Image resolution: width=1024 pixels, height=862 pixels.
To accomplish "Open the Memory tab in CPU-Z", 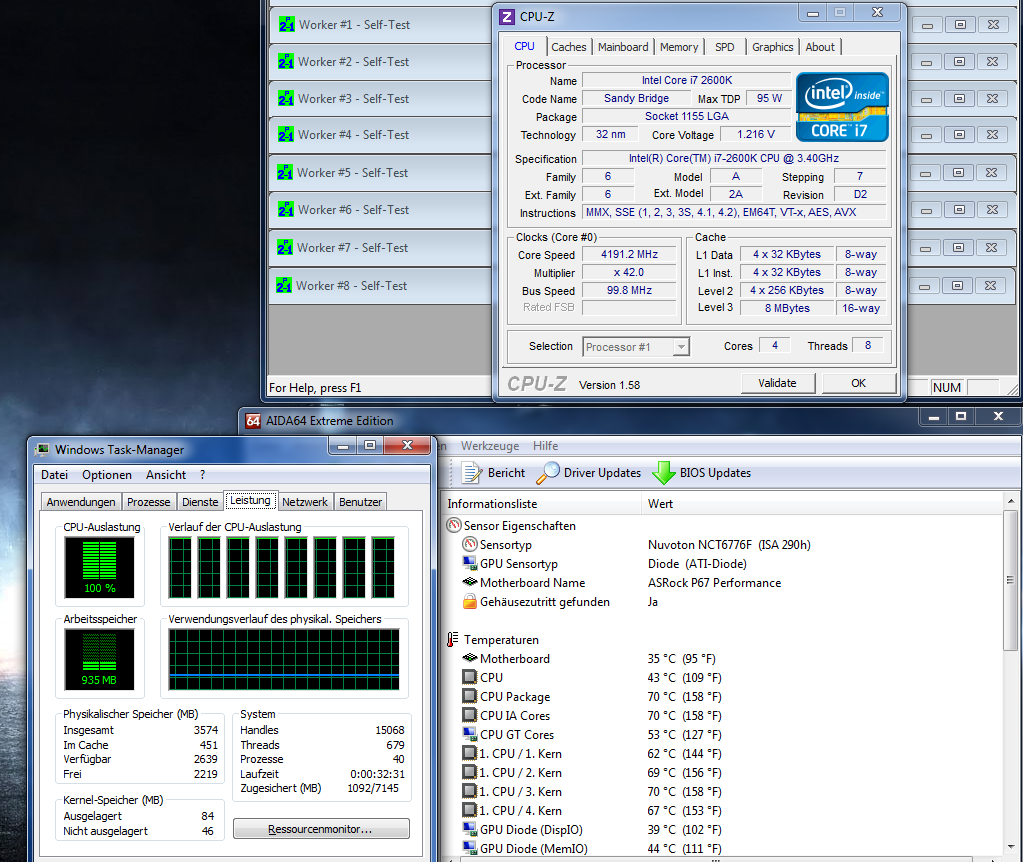I will (x=679, y=47).
